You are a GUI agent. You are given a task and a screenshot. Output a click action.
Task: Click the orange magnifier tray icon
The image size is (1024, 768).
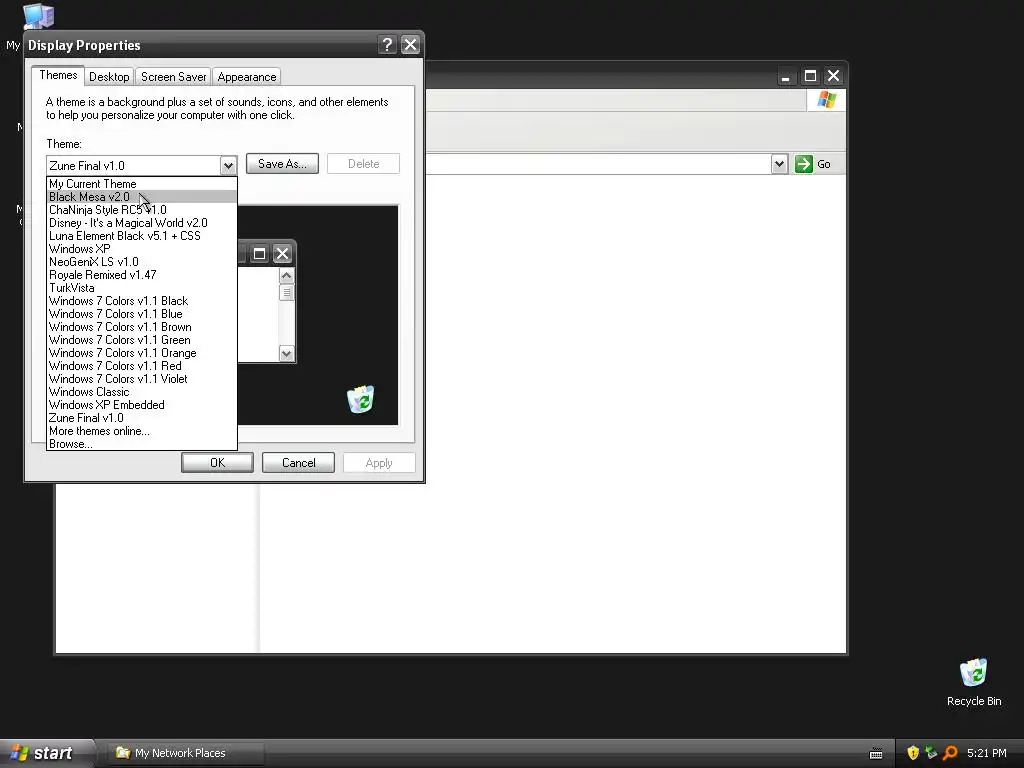point(950,753)
